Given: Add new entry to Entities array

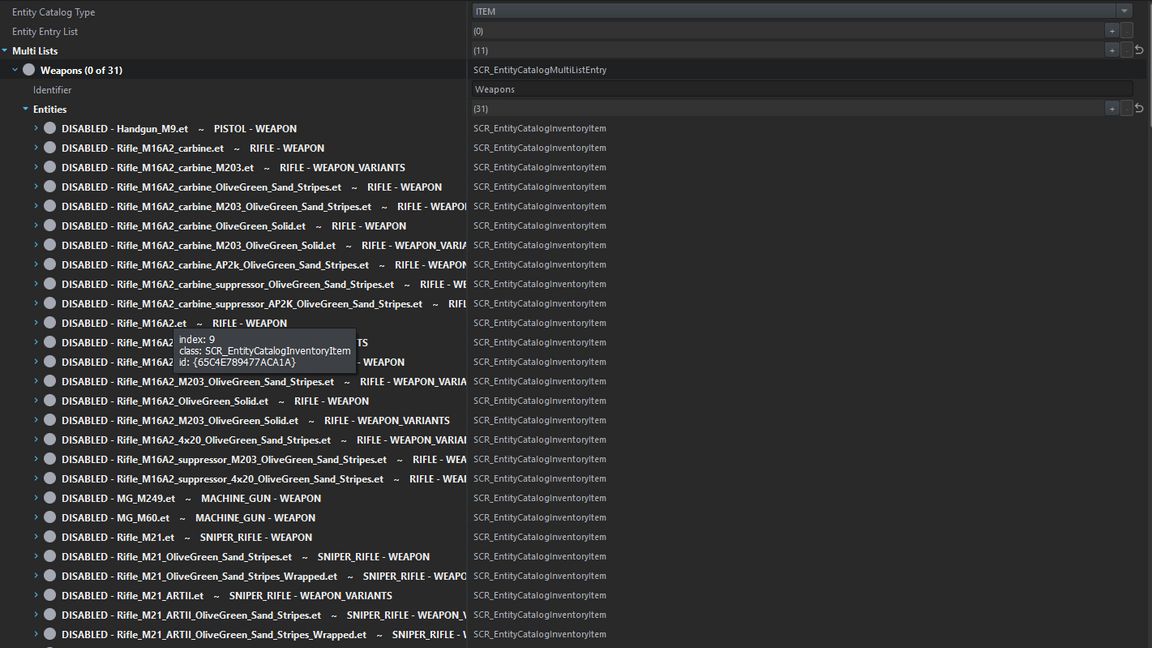Looking at the screenshot, I should click(1111, 108).
